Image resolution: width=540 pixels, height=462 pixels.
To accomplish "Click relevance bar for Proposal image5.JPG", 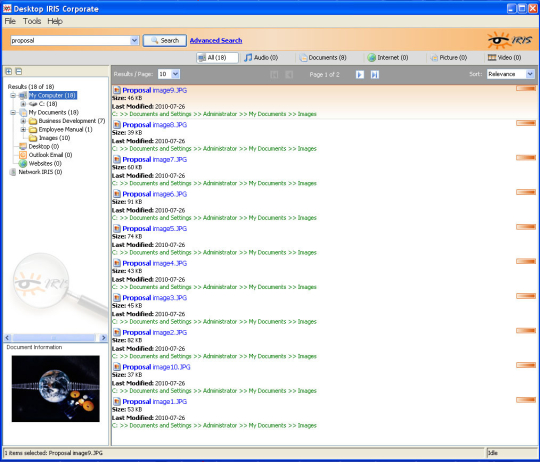I will [x=526, y=227].
